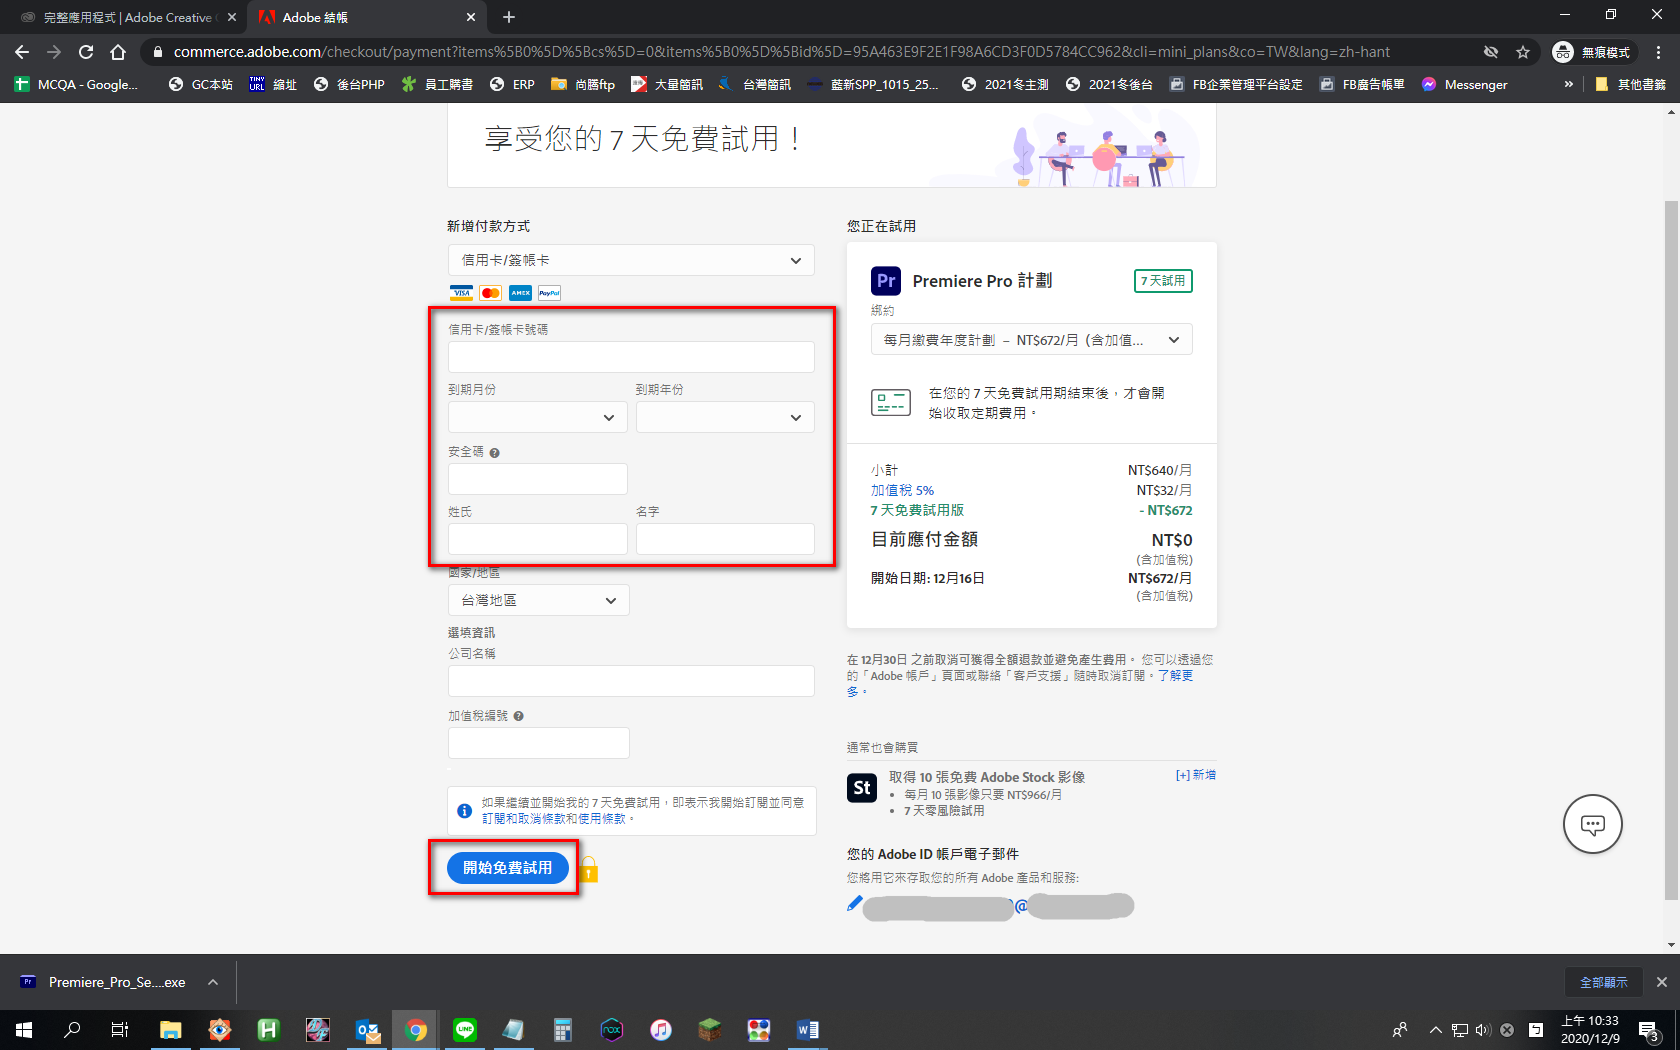Image resolution: width=1680 pixels, height=1050 pixels.
Task: Click the security code help icon
Action: tap(495, 453)
